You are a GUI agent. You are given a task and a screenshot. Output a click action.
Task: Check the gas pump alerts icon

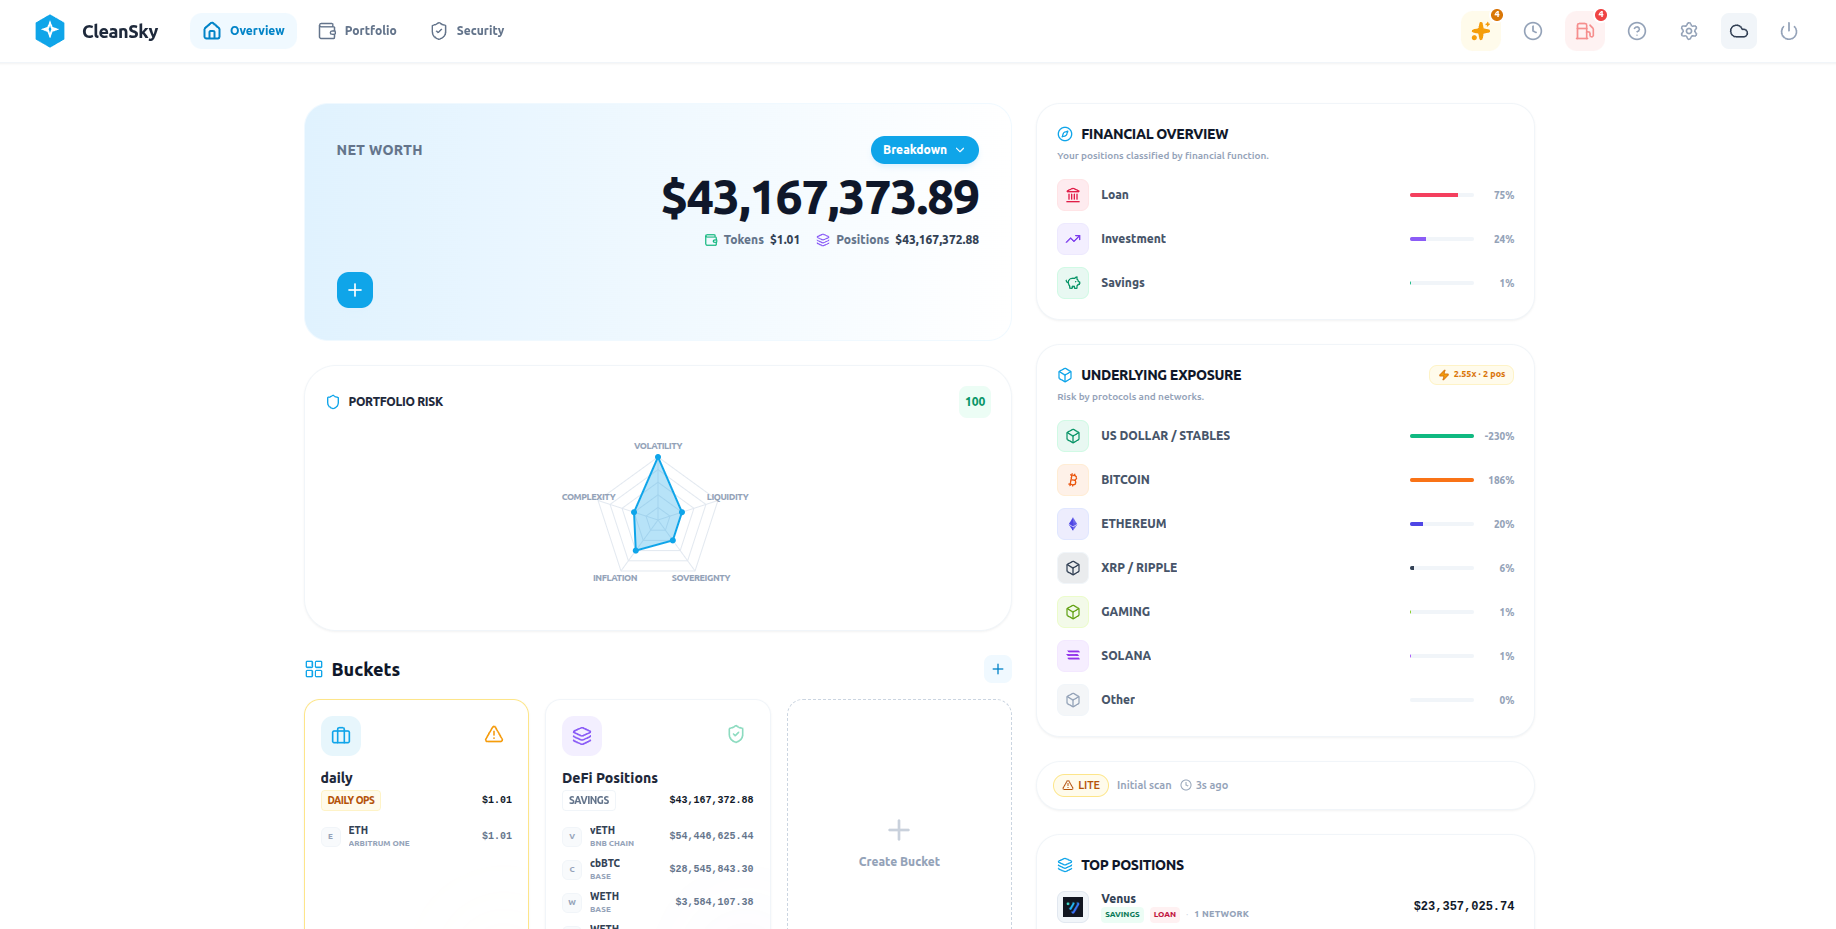1584,31
